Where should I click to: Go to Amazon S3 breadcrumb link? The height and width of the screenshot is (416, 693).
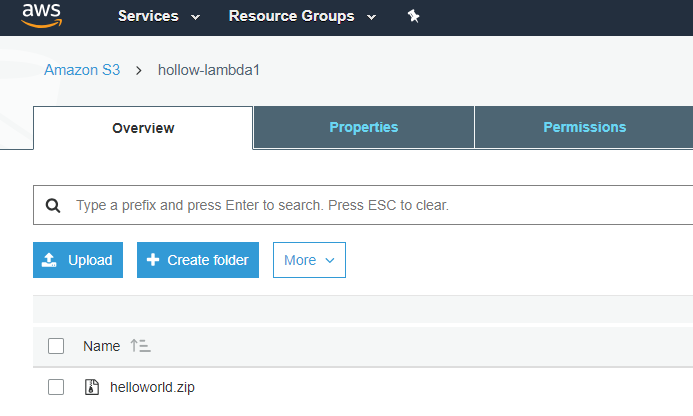pos(83,70)
